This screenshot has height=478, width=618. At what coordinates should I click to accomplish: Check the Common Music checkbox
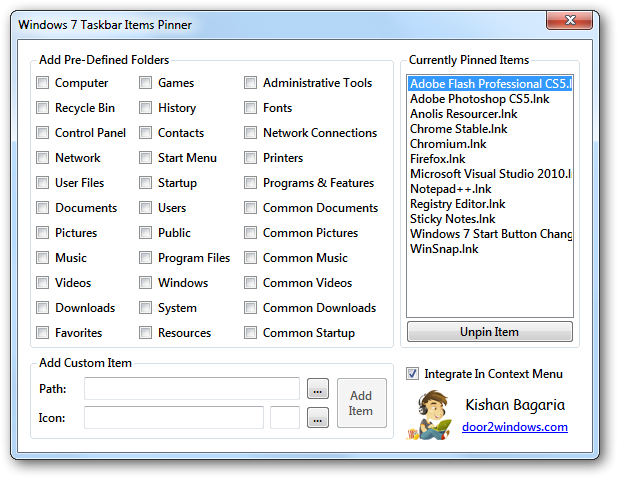click(x=250, y=258)
